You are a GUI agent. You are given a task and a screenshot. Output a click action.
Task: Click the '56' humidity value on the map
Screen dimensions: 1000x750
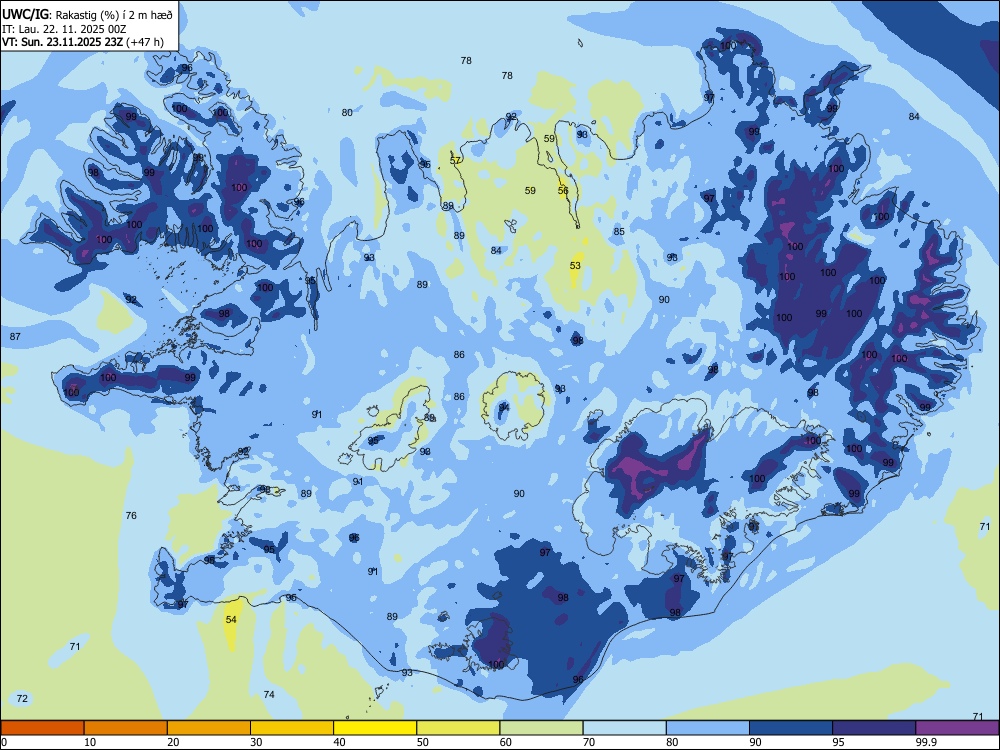coord(562,190)
